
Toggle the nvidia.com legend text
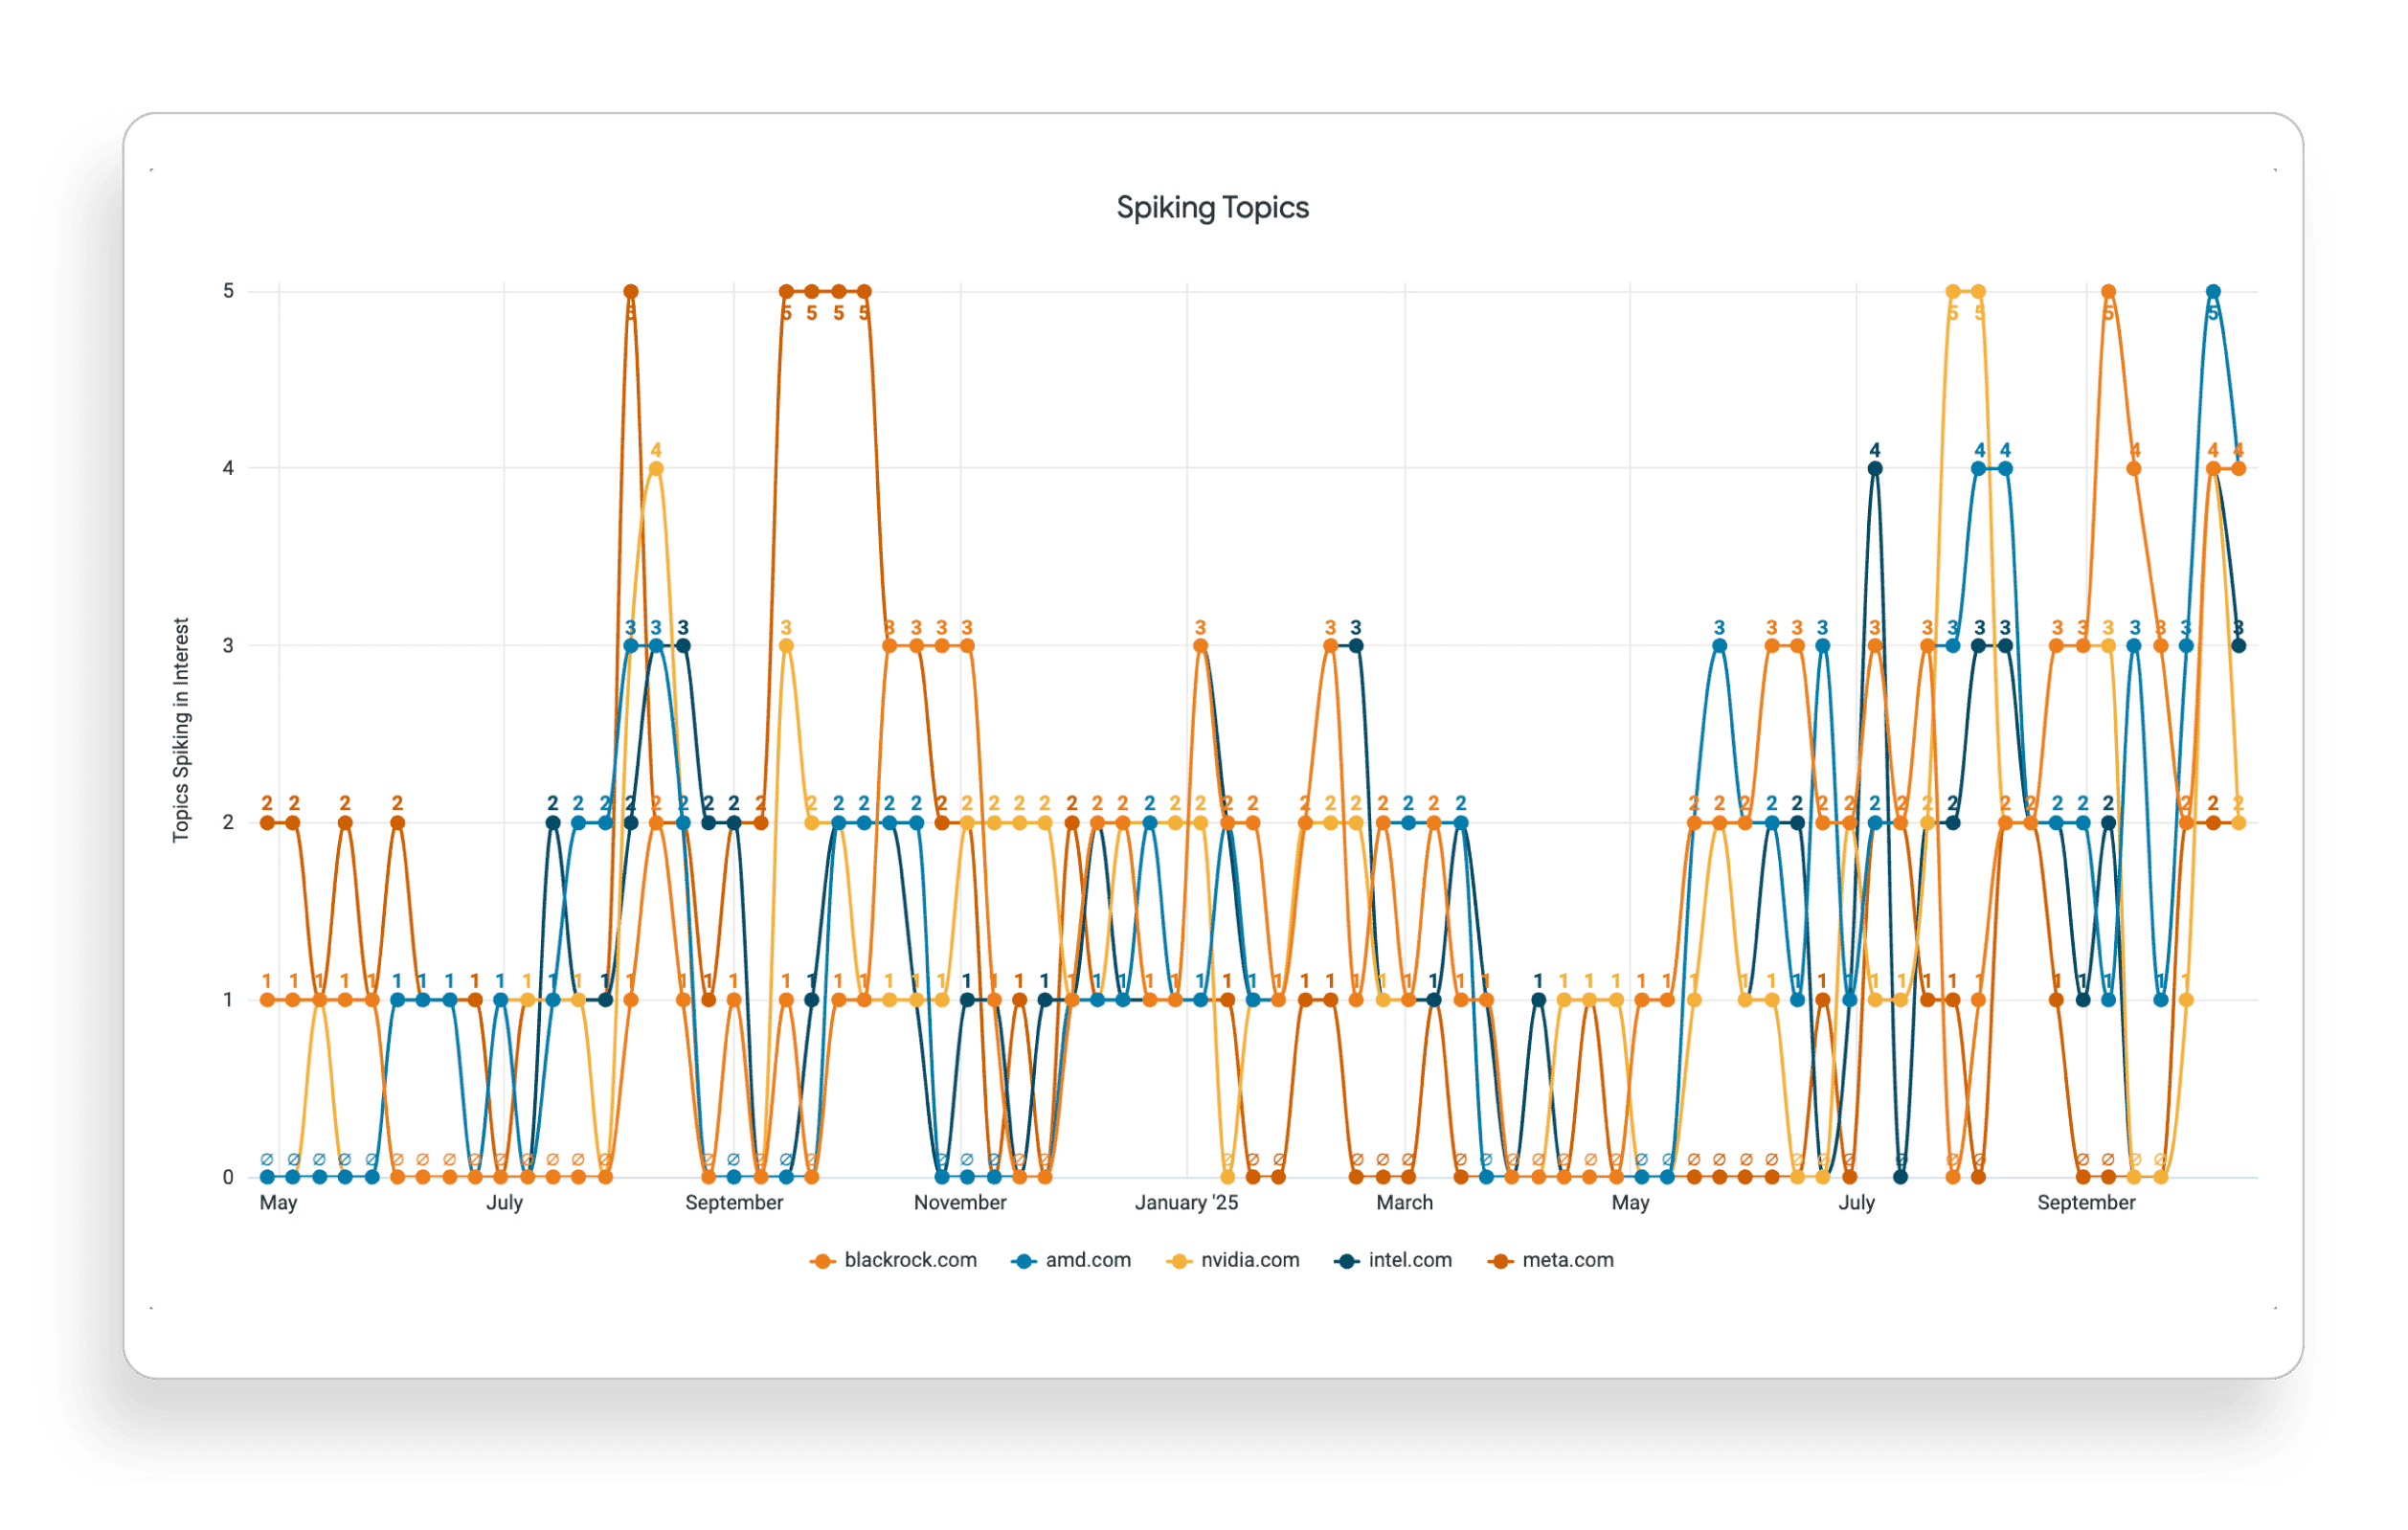pyautogui.click(x=1250, y=1260)
